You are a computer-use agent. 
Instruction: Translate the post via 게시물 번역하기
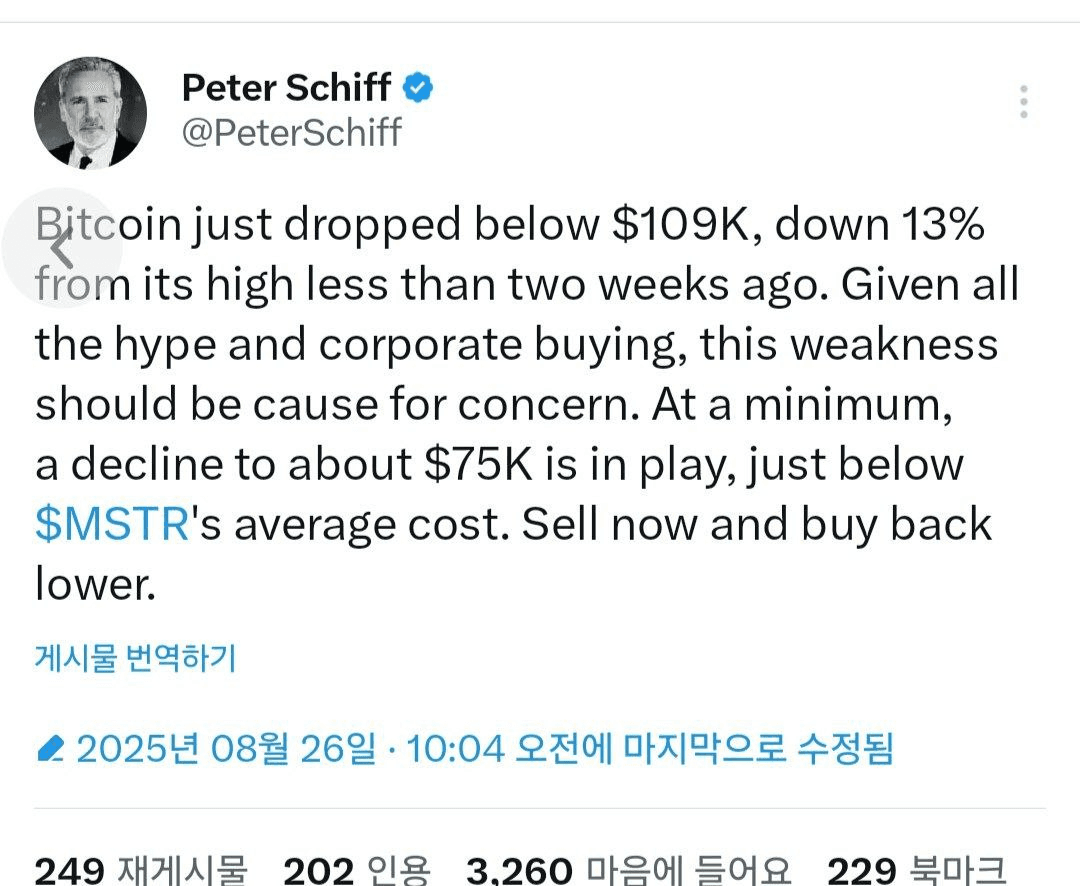pyautogui.click(x=136, y=658)
